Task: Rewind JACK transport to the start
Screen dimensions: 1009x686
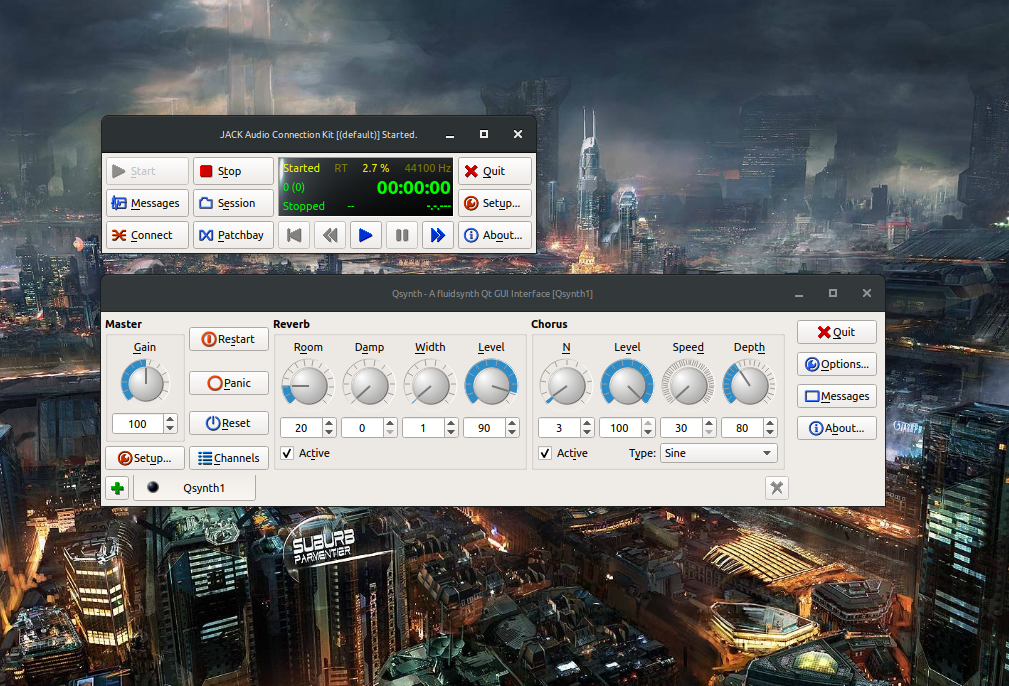Action: pos(294,236)
